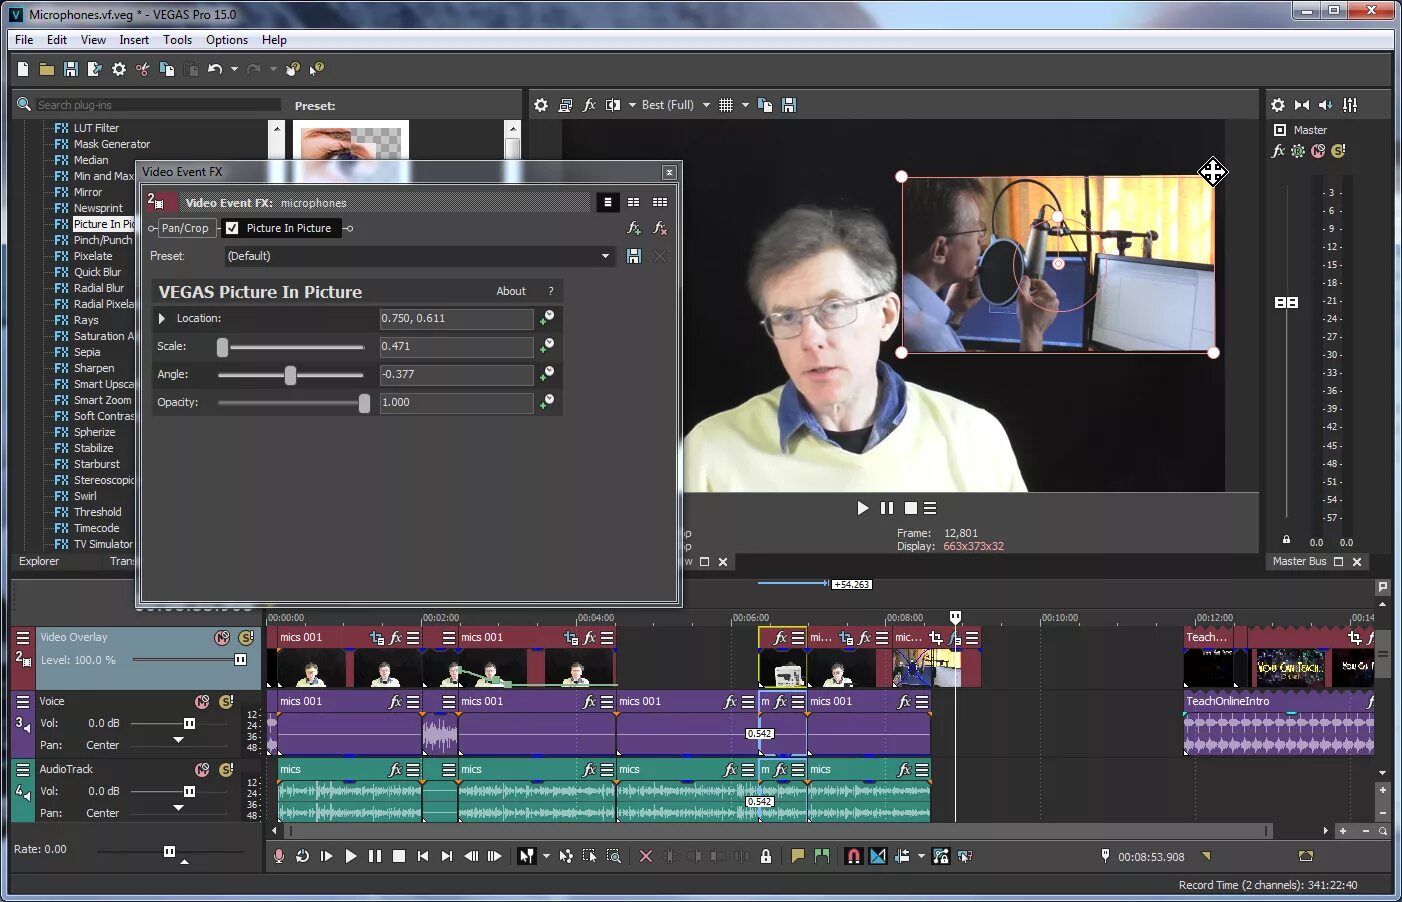The height and width of the screenshot is (902, 1402).
Task: Enable the Picture In Picture checkbox
Action: click(x=231, y=228)
